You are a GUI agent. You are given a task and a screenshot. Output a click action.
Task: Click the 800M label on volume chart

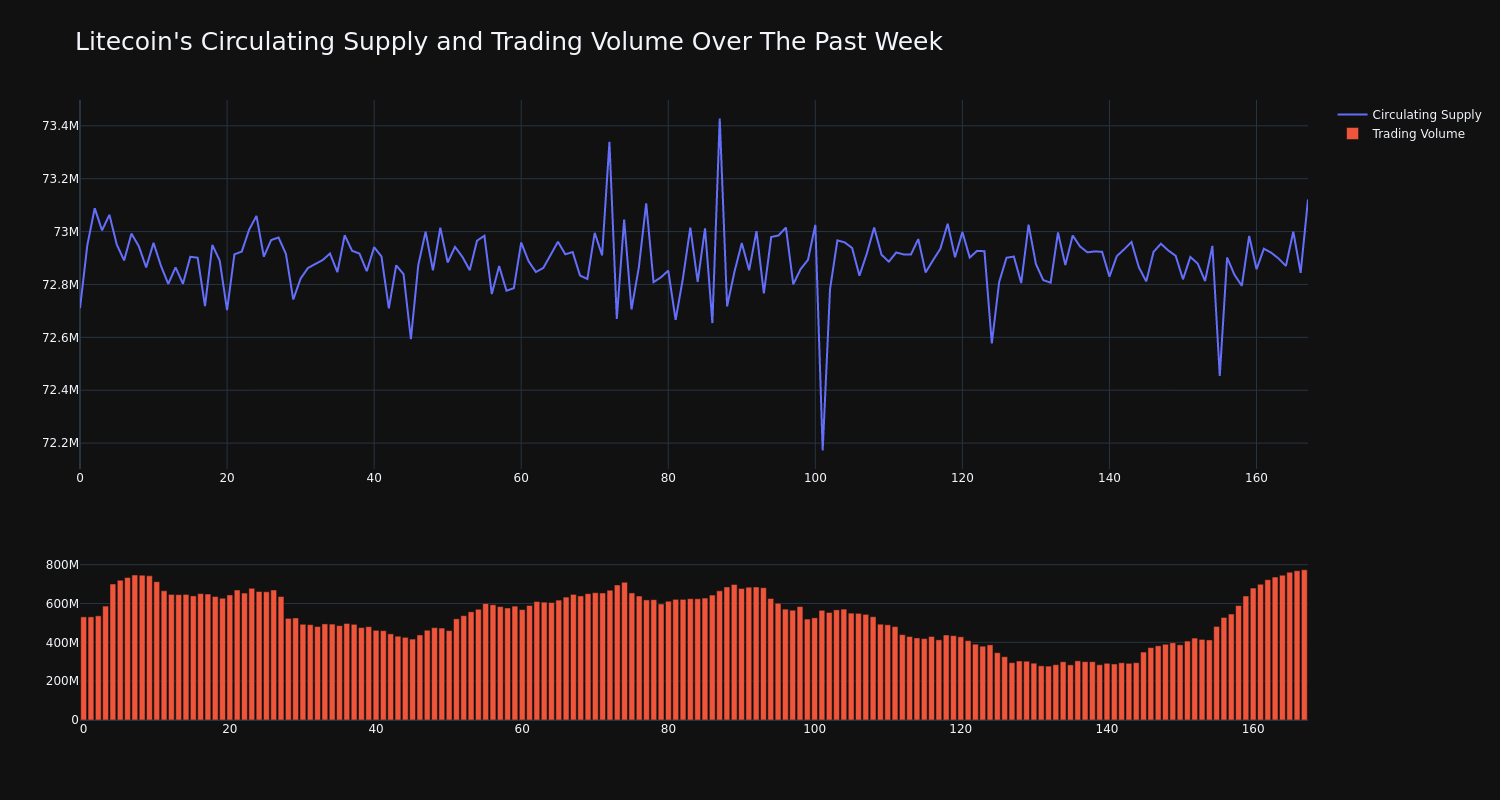click(x=62, y=565)
